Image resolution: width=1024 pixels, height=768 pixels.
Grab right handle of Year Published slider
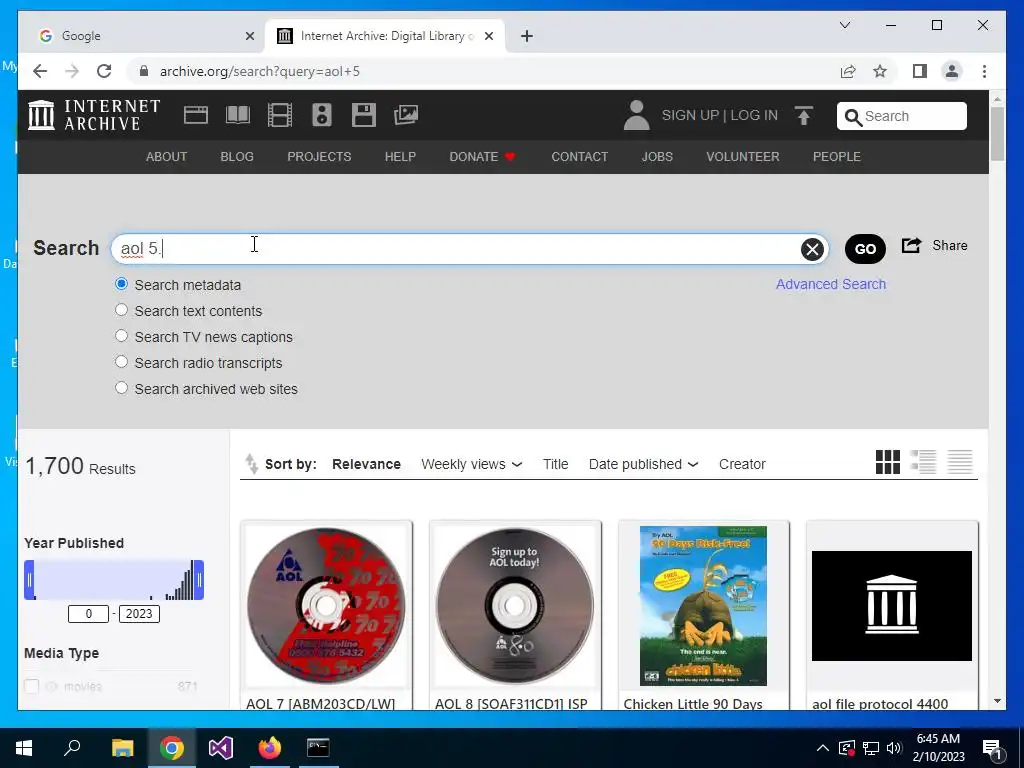click(x=199, y=580)
